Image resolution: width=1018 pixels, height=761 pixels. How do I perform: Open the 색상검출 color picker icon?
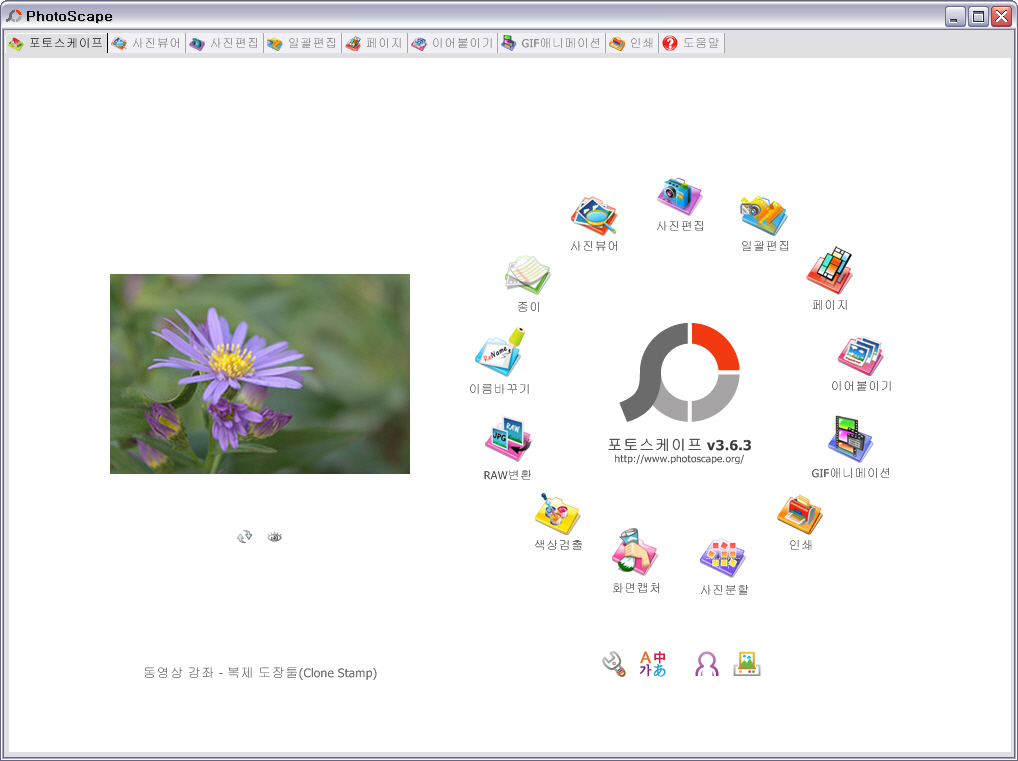557,513
